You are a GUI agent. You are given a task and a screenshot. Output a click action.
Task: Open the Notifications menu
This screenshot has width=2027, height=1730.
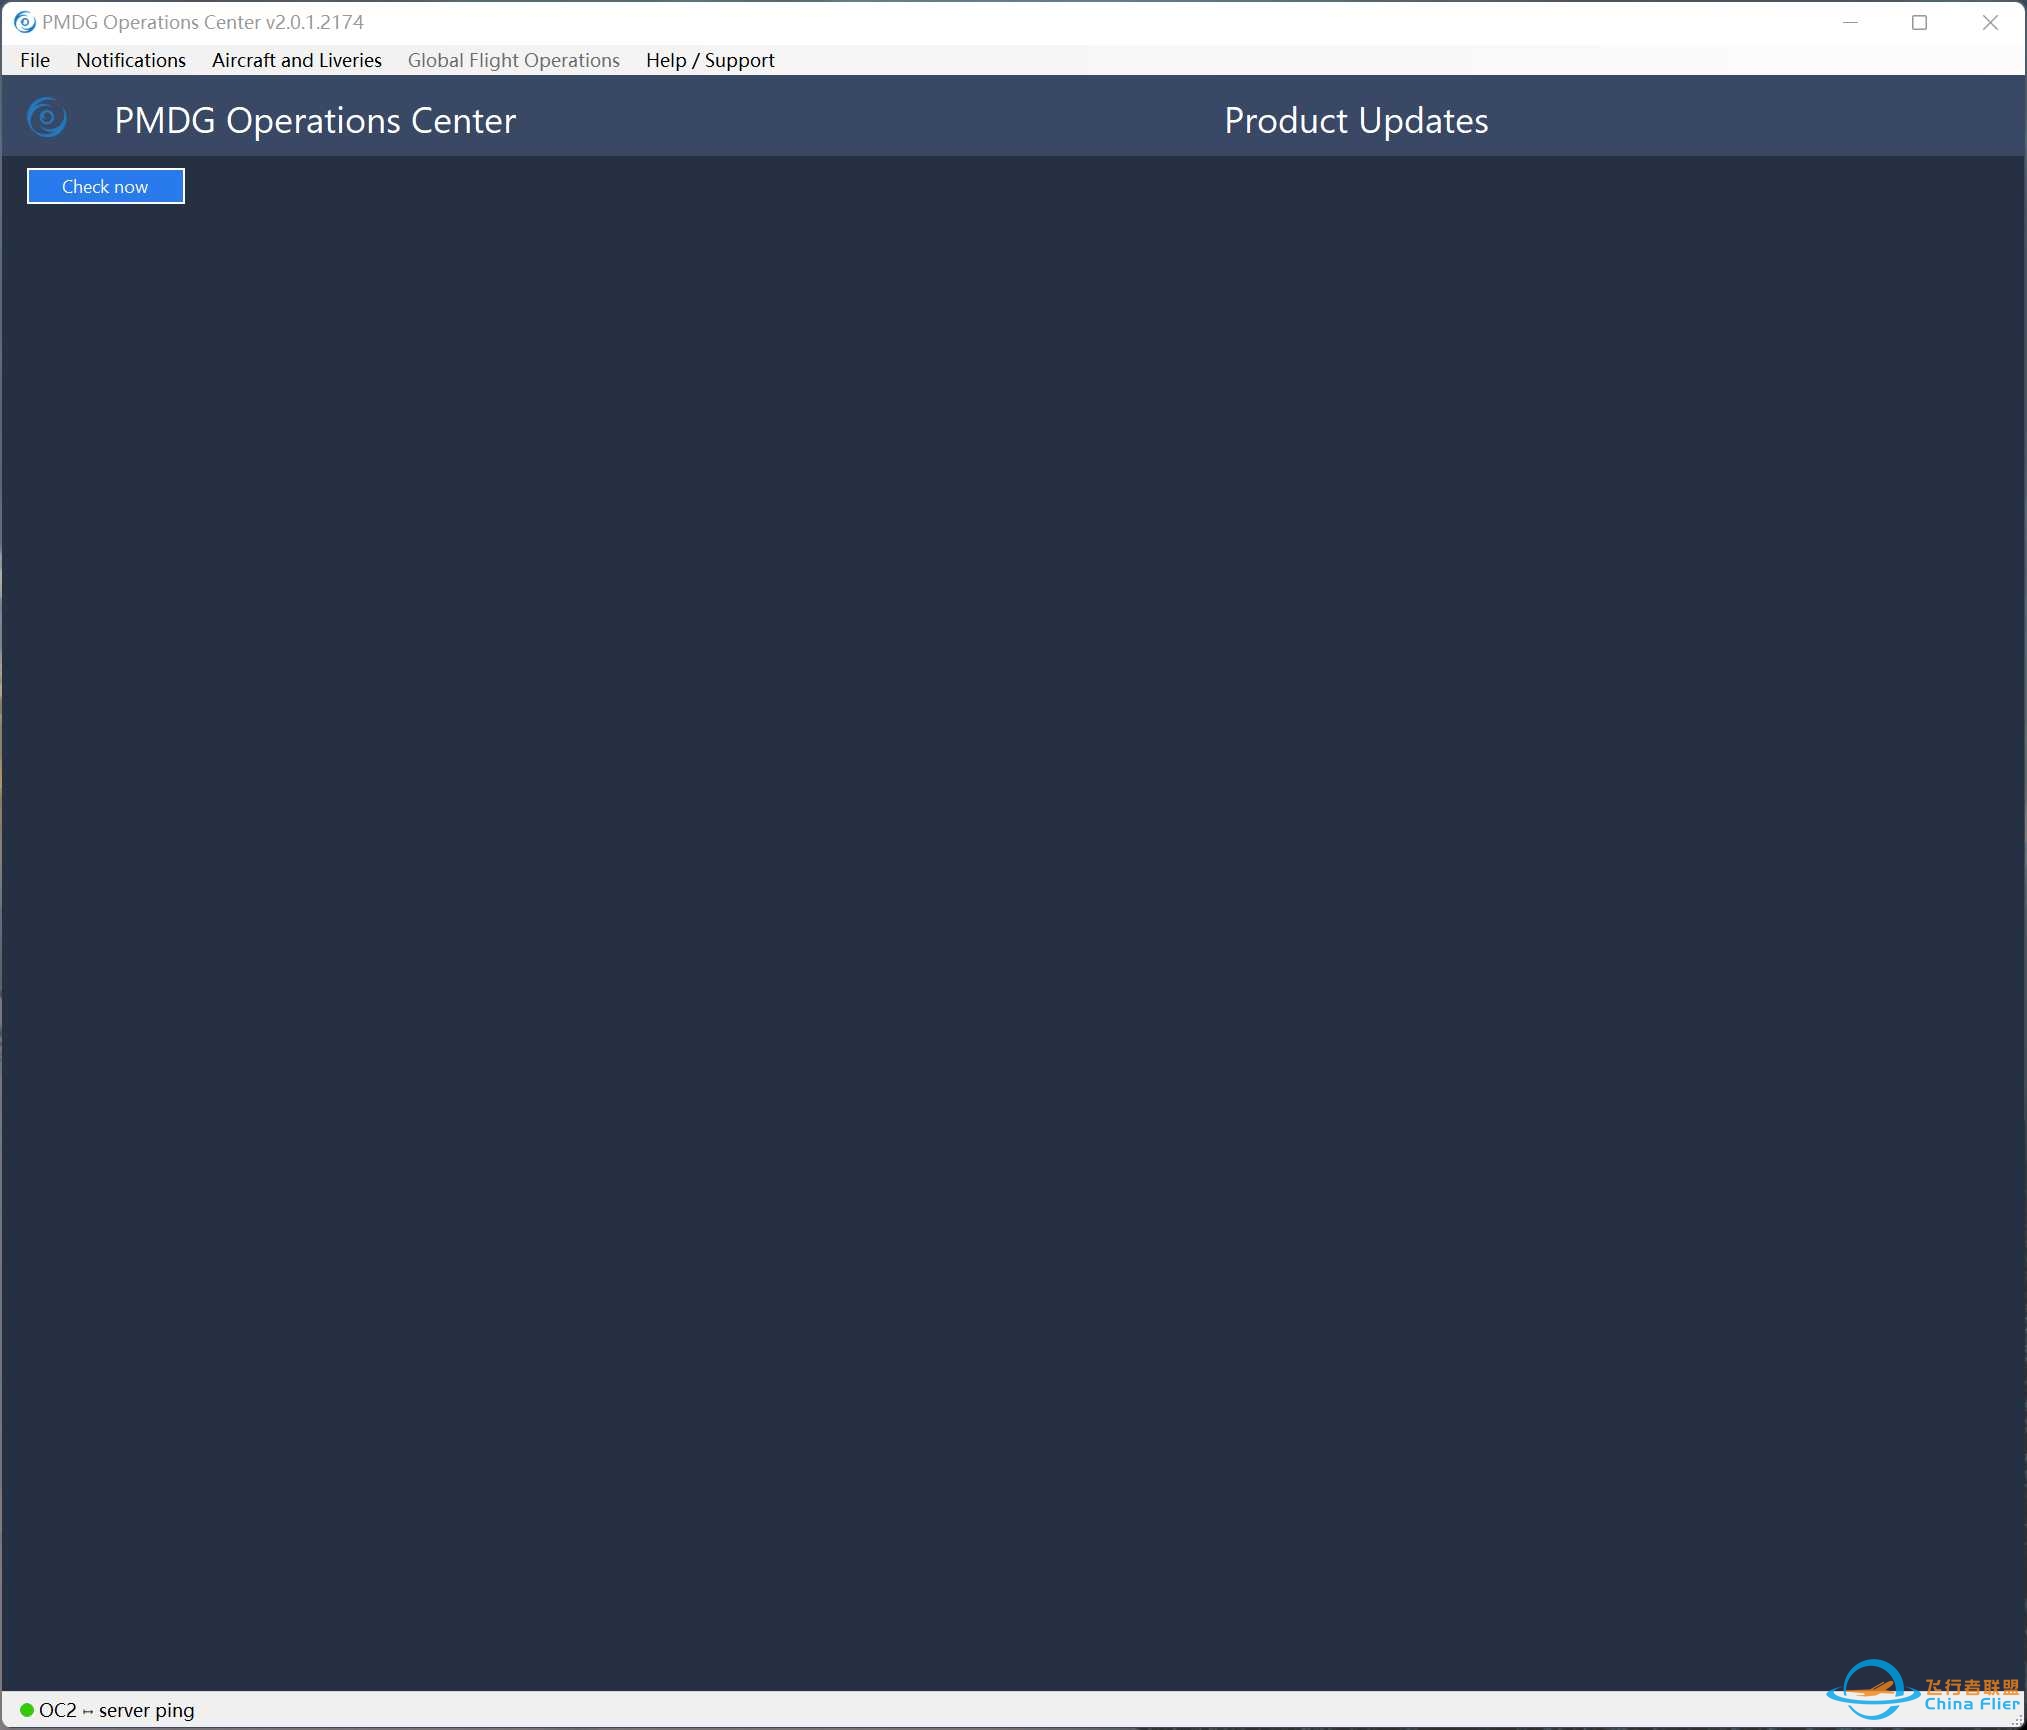131,60
